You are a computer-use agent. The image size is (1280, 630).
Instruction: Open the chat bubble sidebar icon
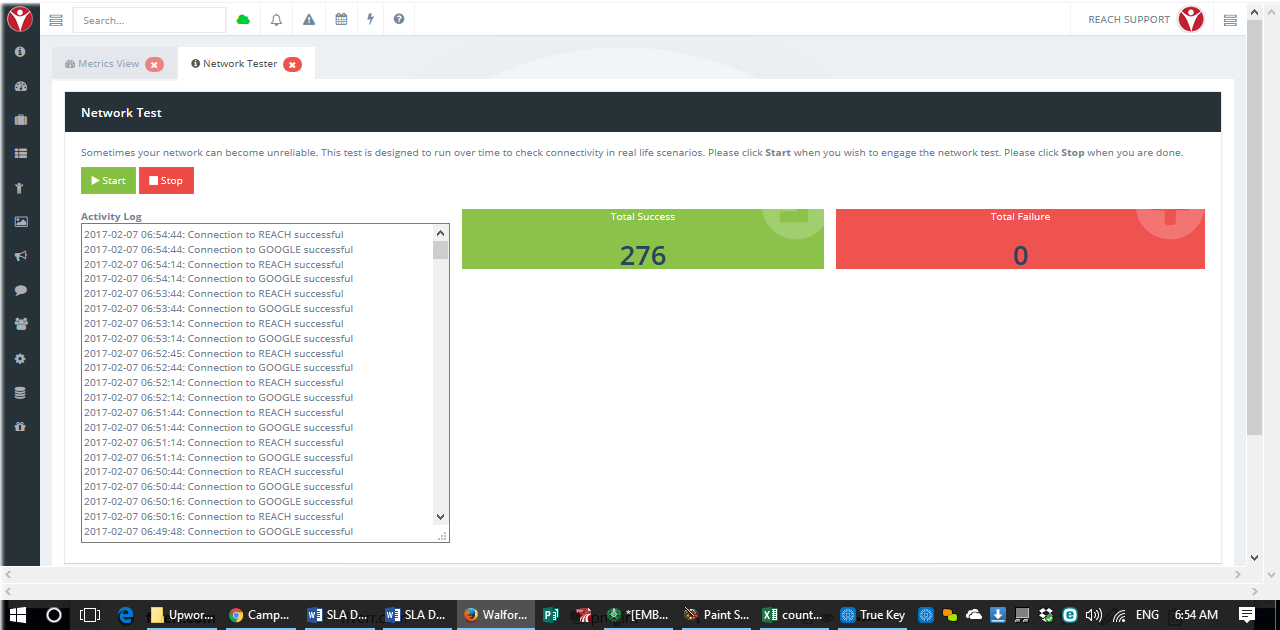[20, 290]
